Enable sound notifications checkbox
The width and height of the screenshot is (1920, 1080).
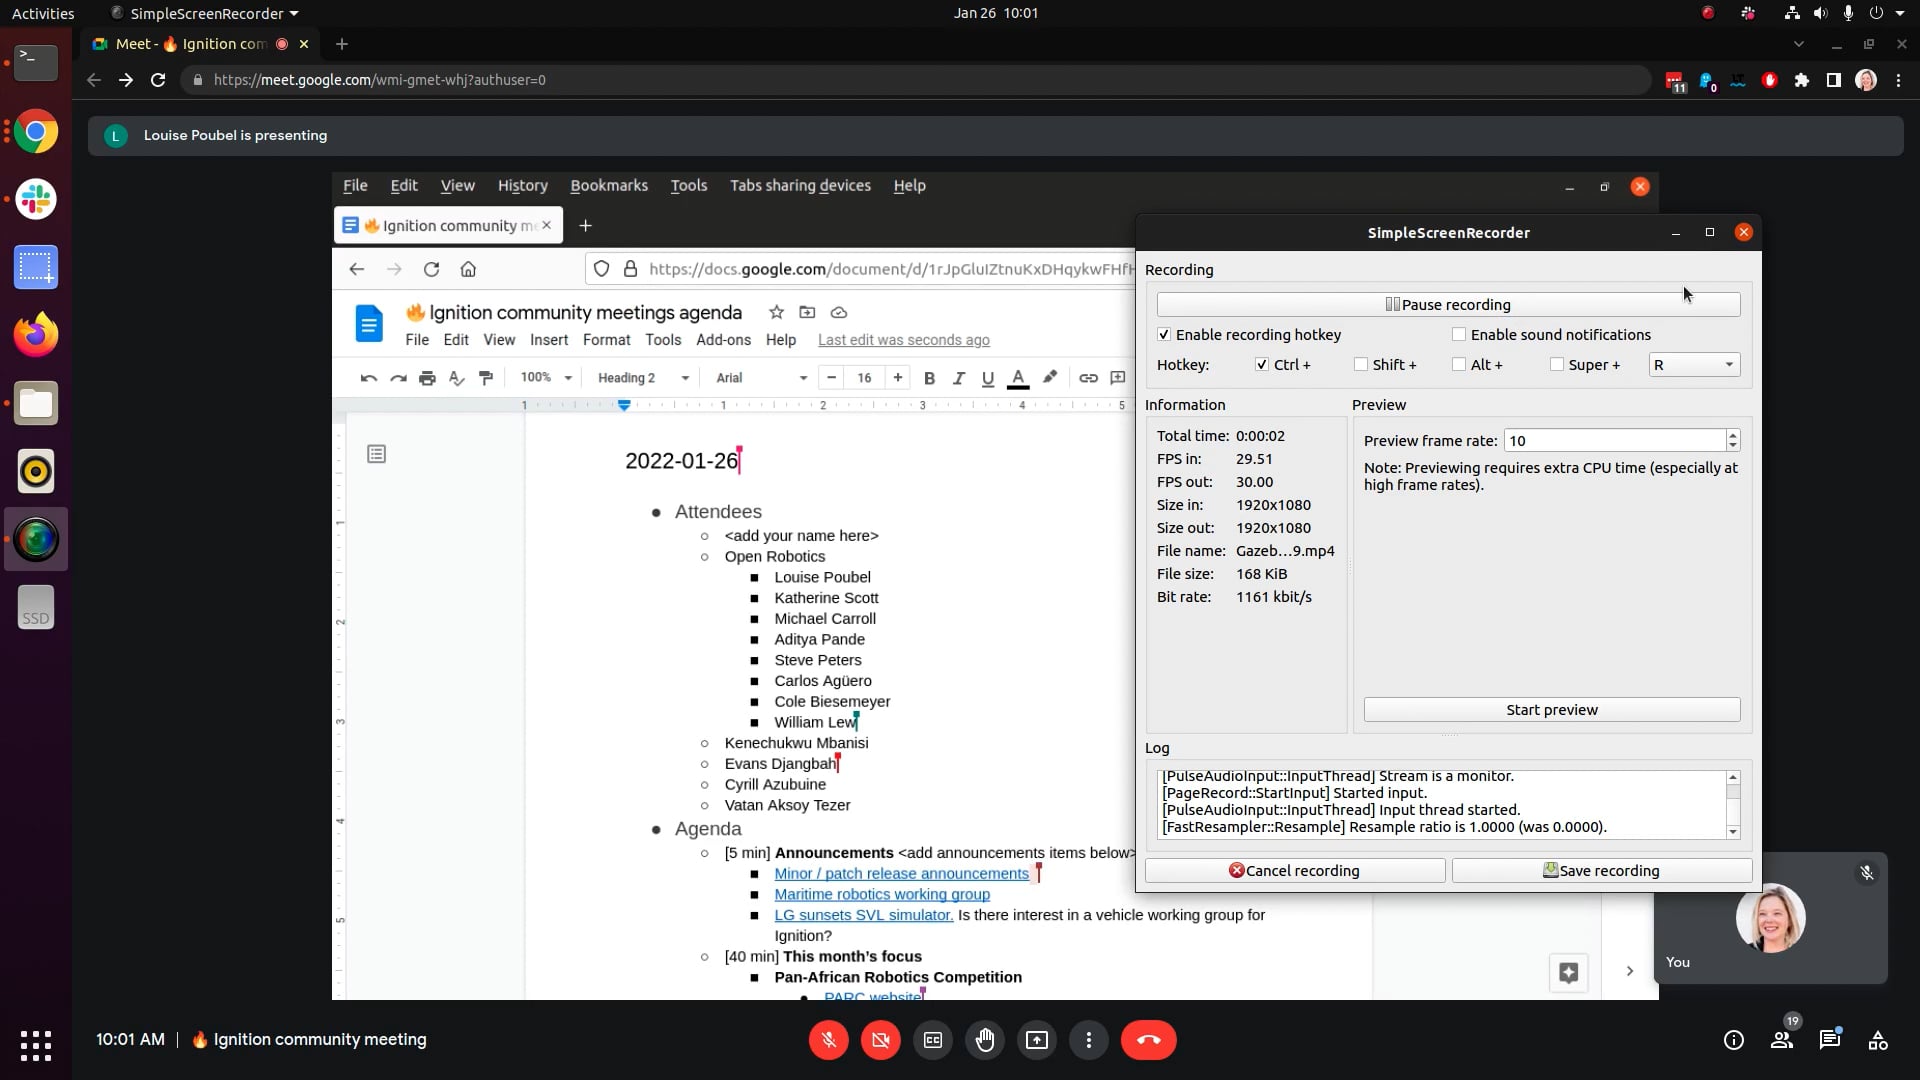pos(1459,335)
